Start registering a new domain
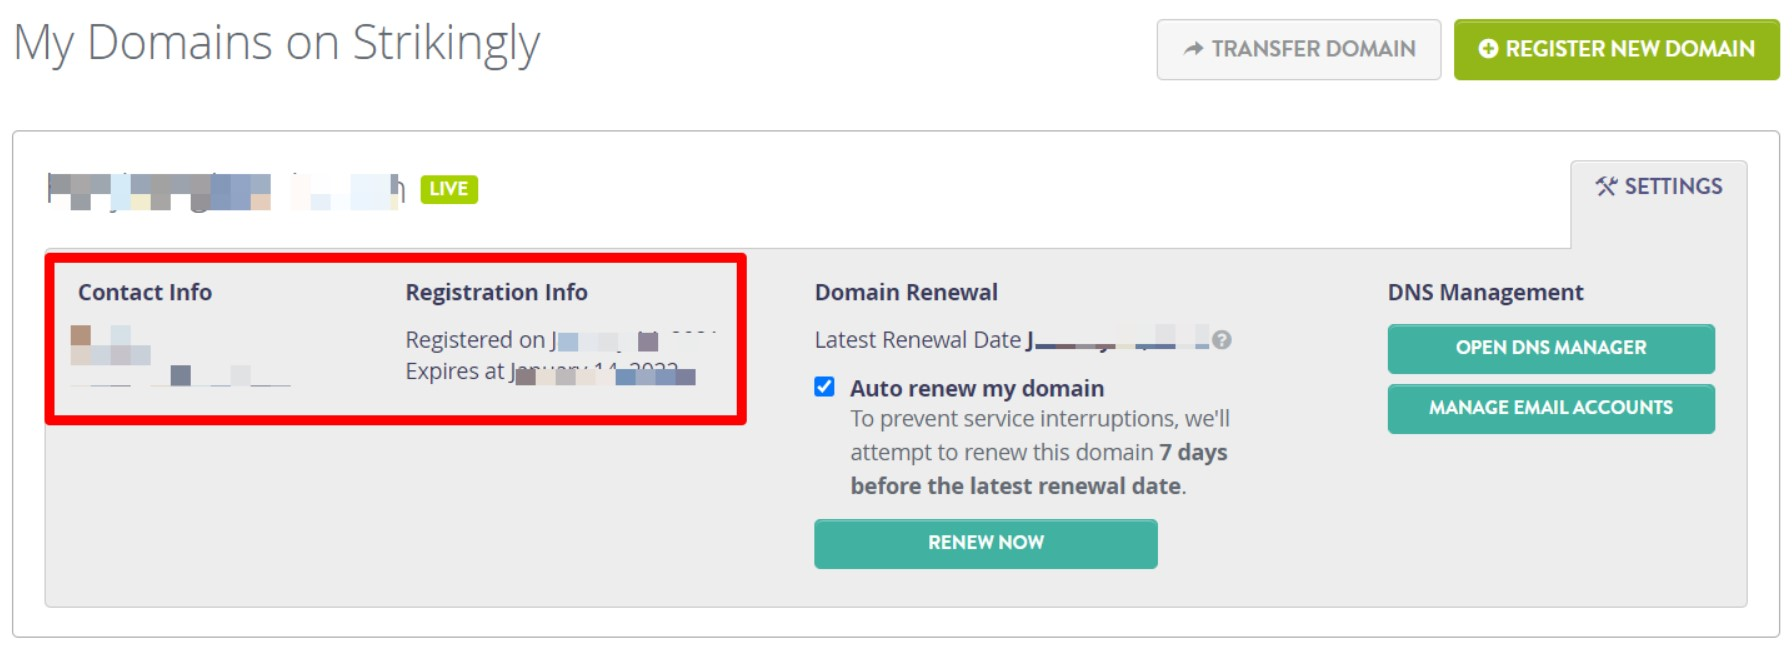Image resolution: width=1792 pixels, height=655 pixels. tap(1616, 47)
